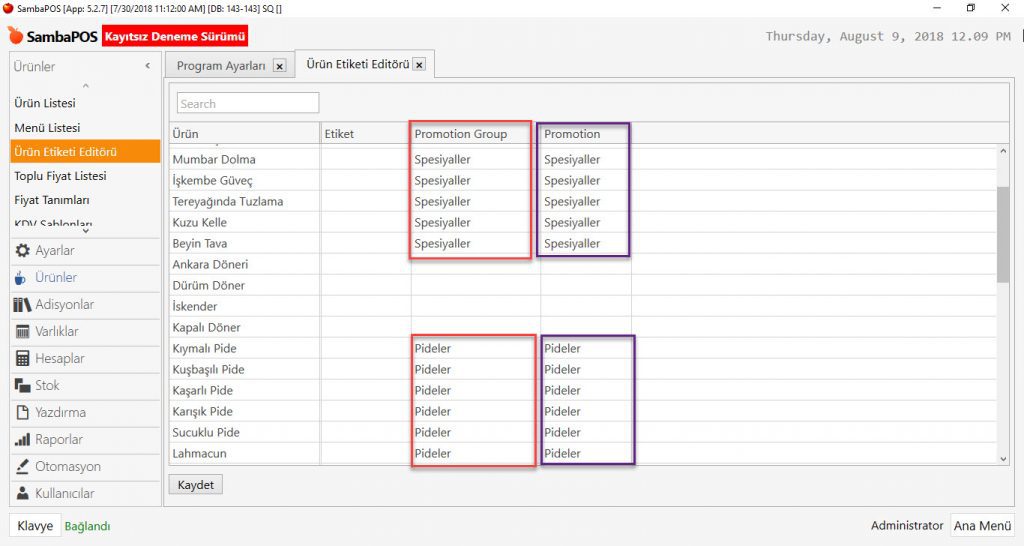Select the Beyin Tava row

[583, 244]
